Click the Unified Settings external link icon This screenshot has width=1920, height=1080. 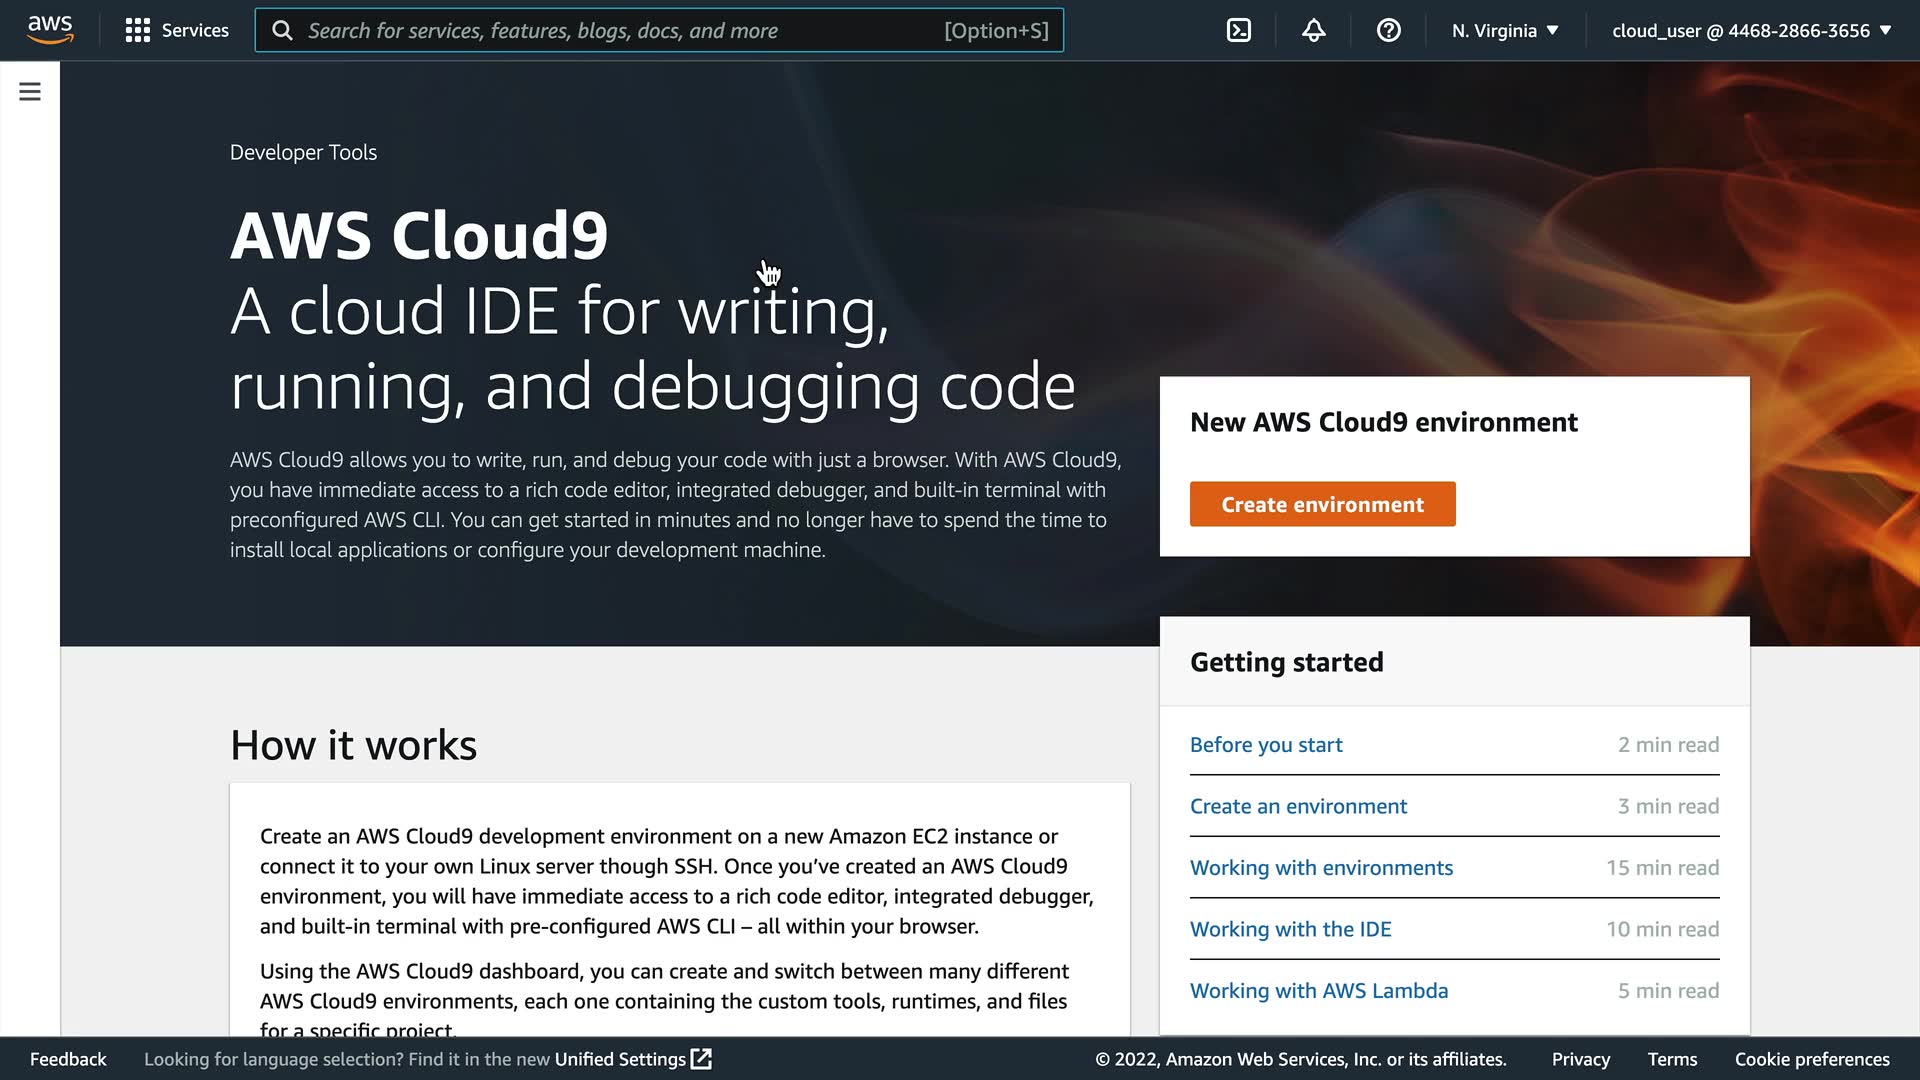click(x=701, y=1059)
